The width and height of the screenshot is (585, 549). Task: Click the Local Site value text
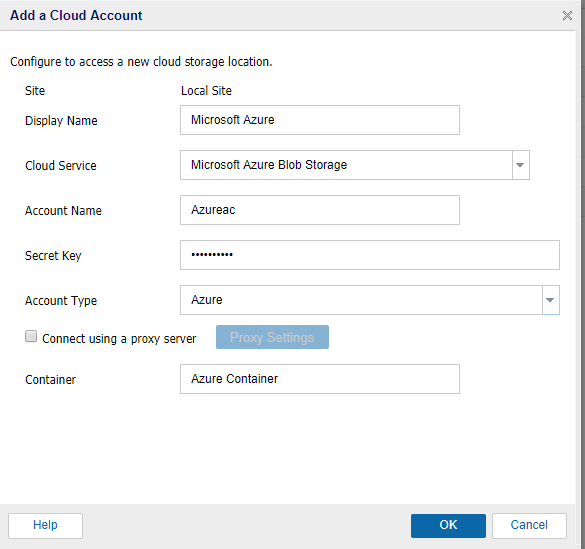(206, 91)
